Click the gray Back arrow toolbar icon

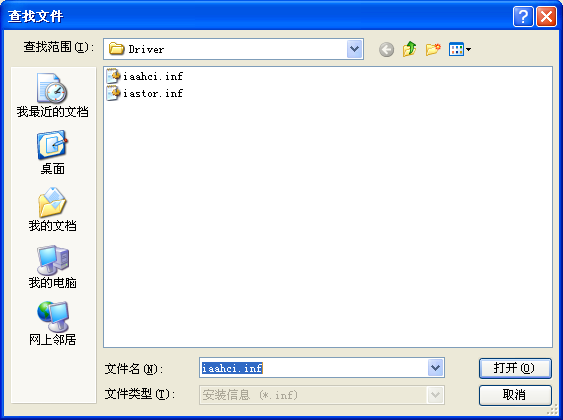pos(386,49)
